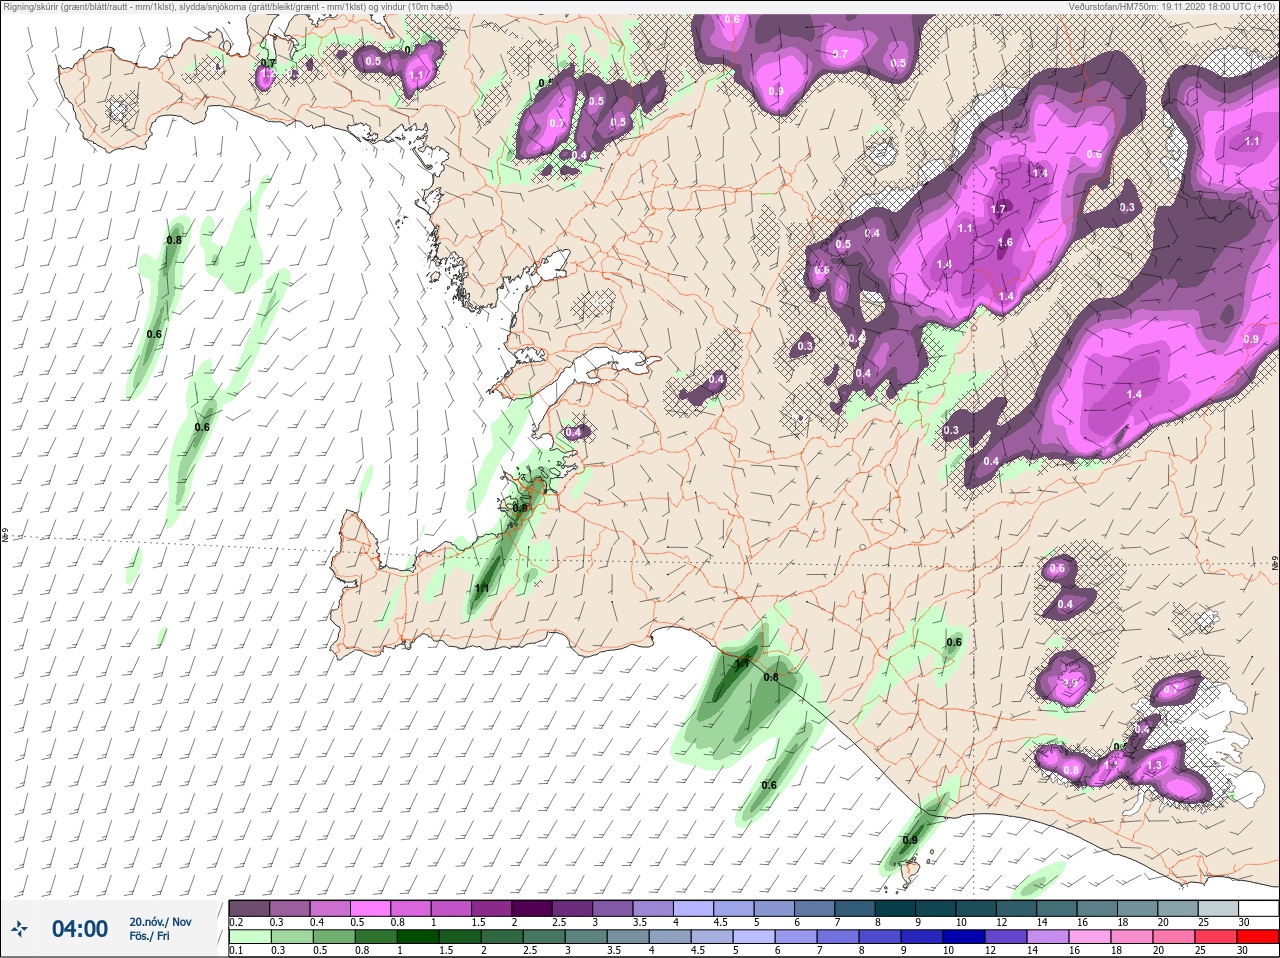Click the wind rose icon beside 04:00
1280x958 pixels.
click(x=20, y=929)
